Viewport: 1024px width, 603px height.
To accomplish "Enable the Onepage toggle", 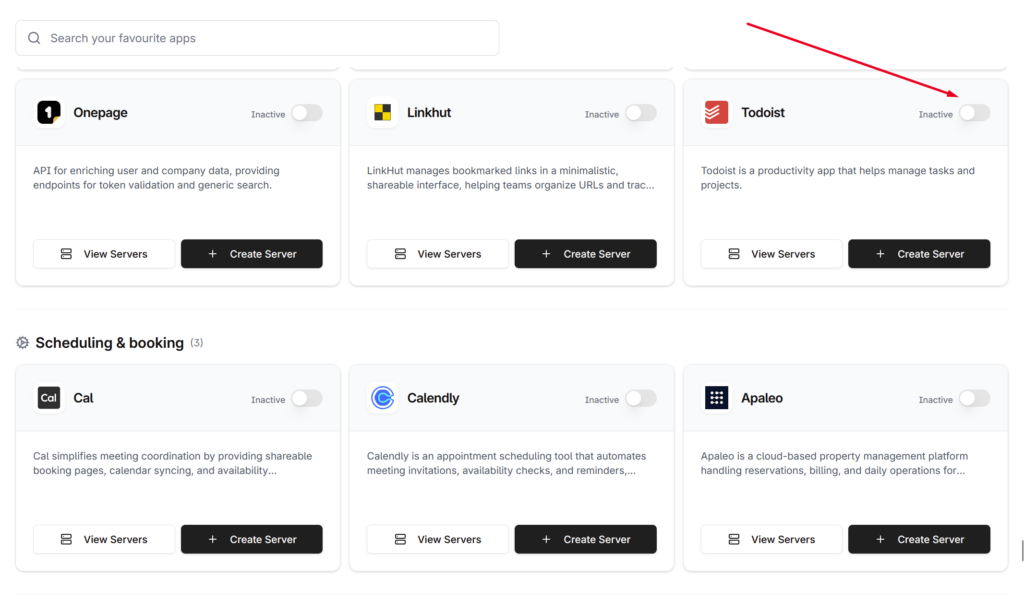I will click(x=307, y=113).
